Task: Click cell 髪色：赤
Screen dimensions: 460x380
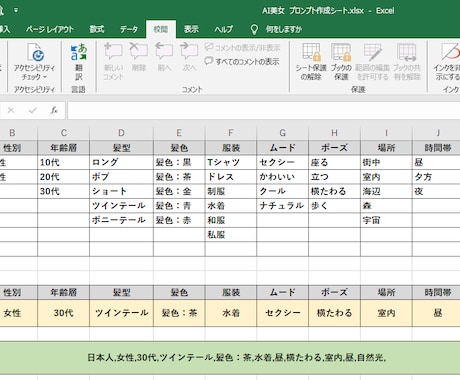Action: point(179,220)
